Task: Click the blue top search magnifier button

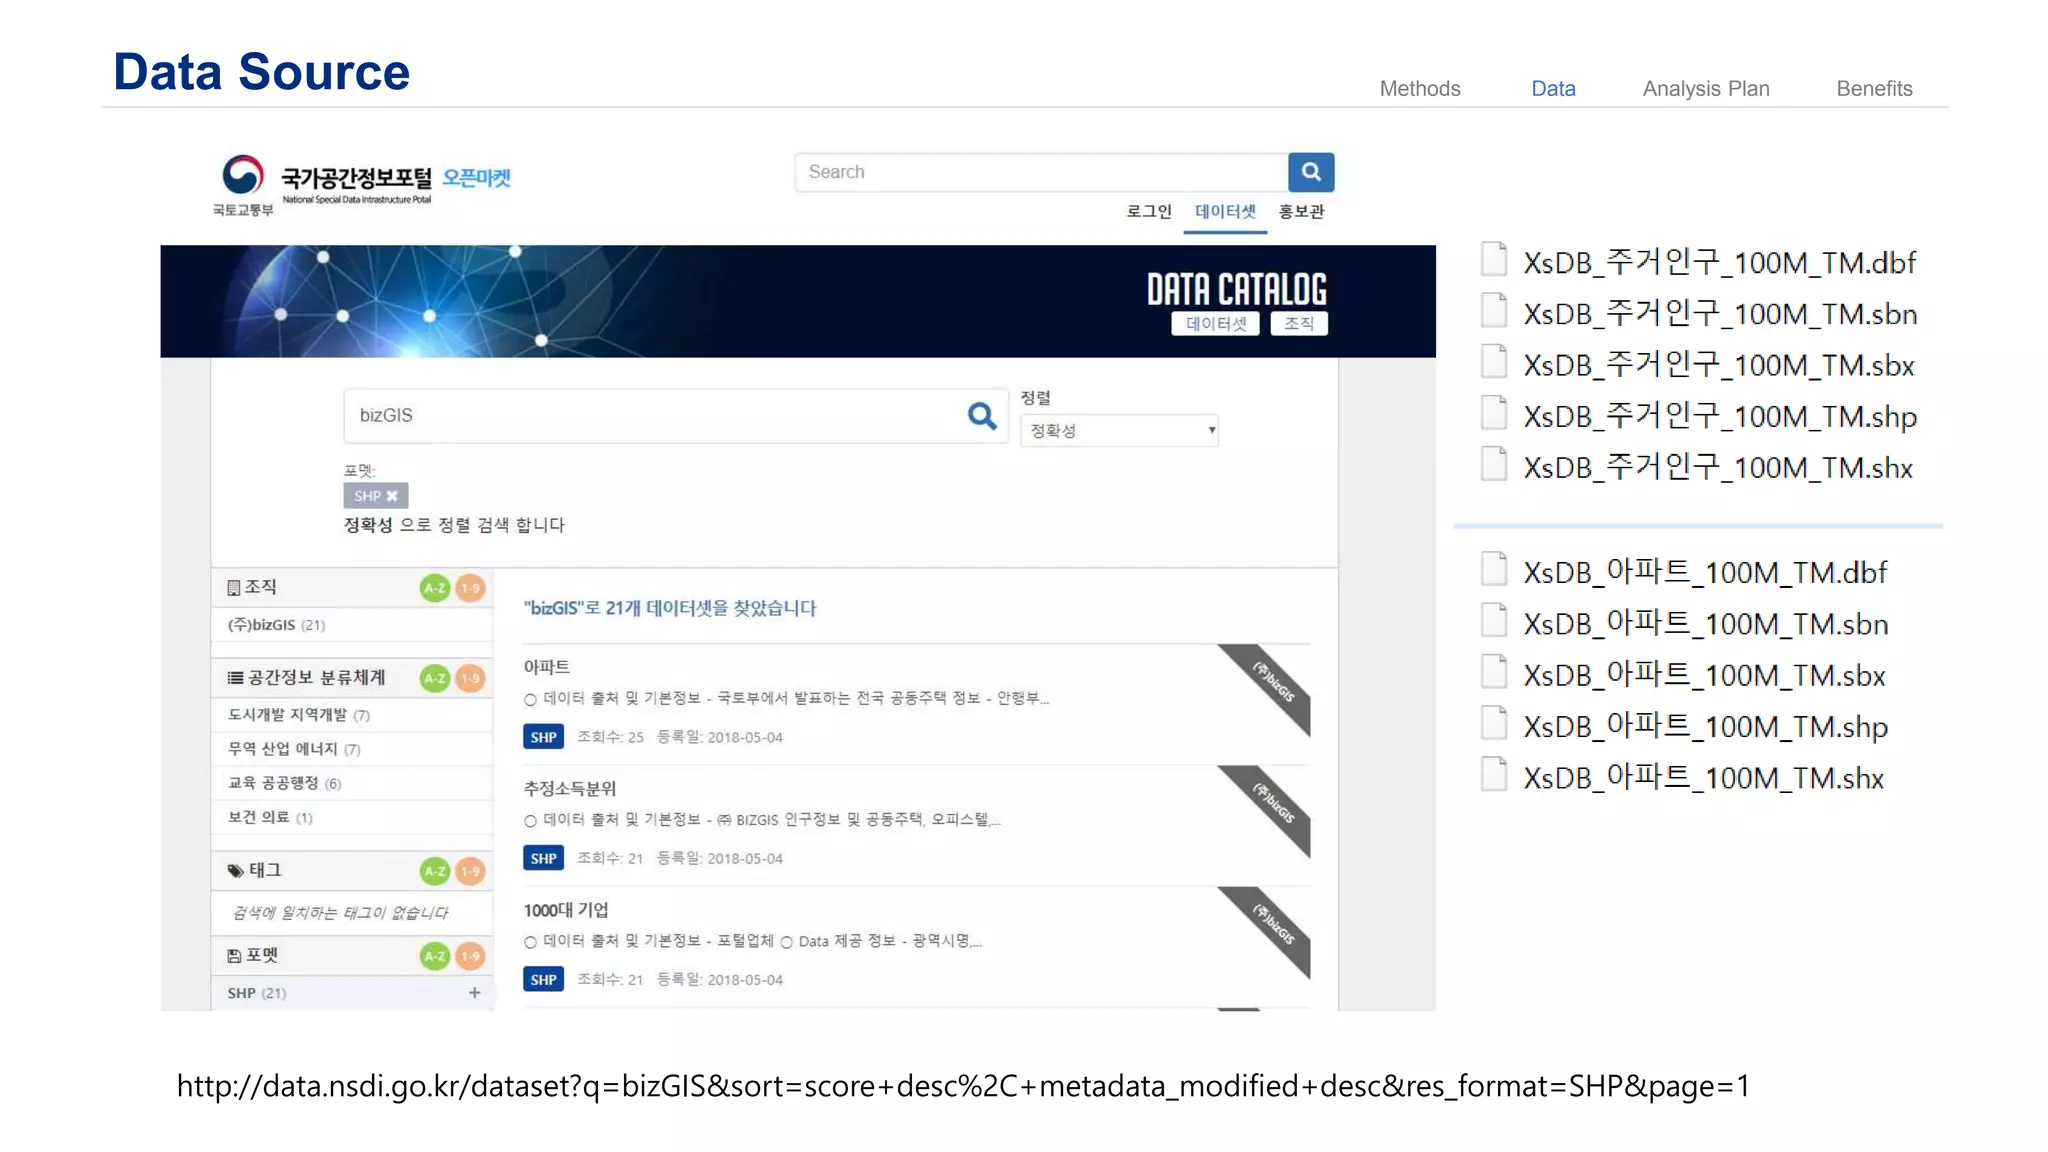Action: tap(1310, 172)
